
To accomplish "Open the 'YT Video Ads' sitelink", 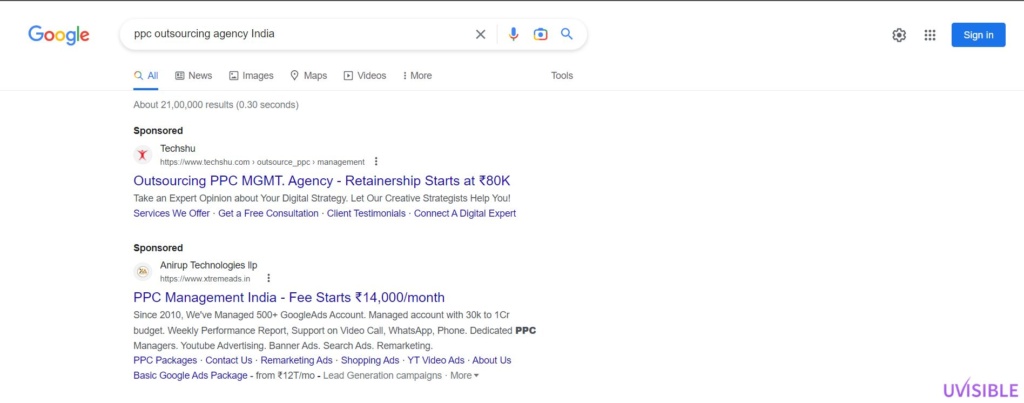I will click(x=436, y=361).
